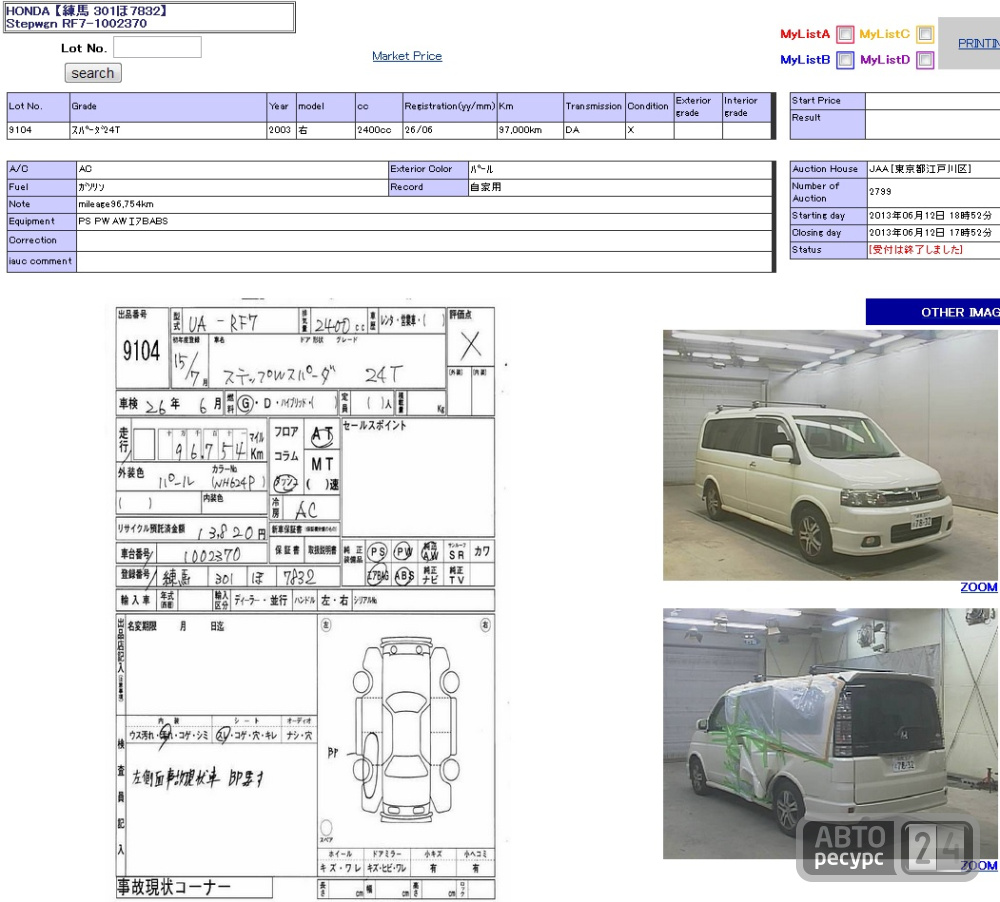The height and width of the screenshot is (902, 1000).
Task: Select record value 自家用
Action: 485,187
